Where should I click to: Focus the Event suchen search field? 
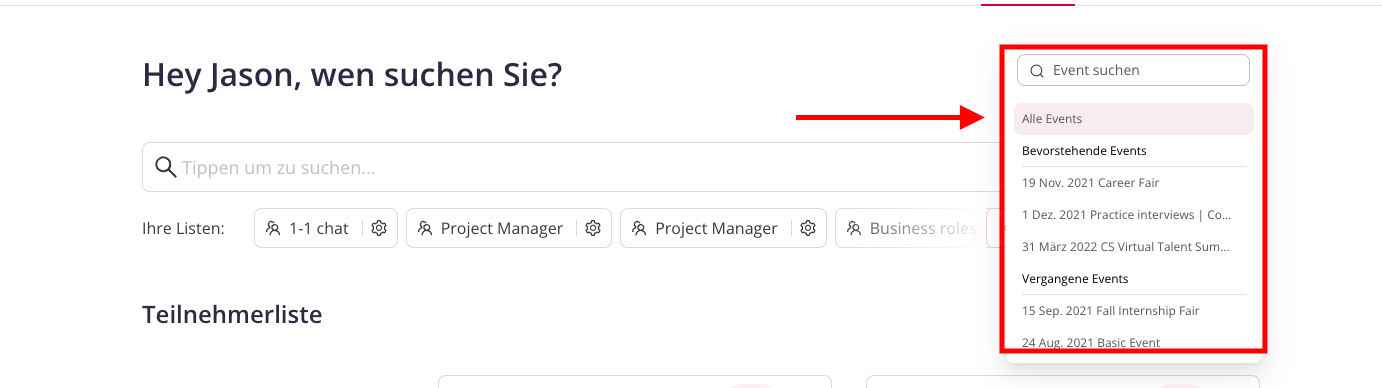[x=1133, y=70]
